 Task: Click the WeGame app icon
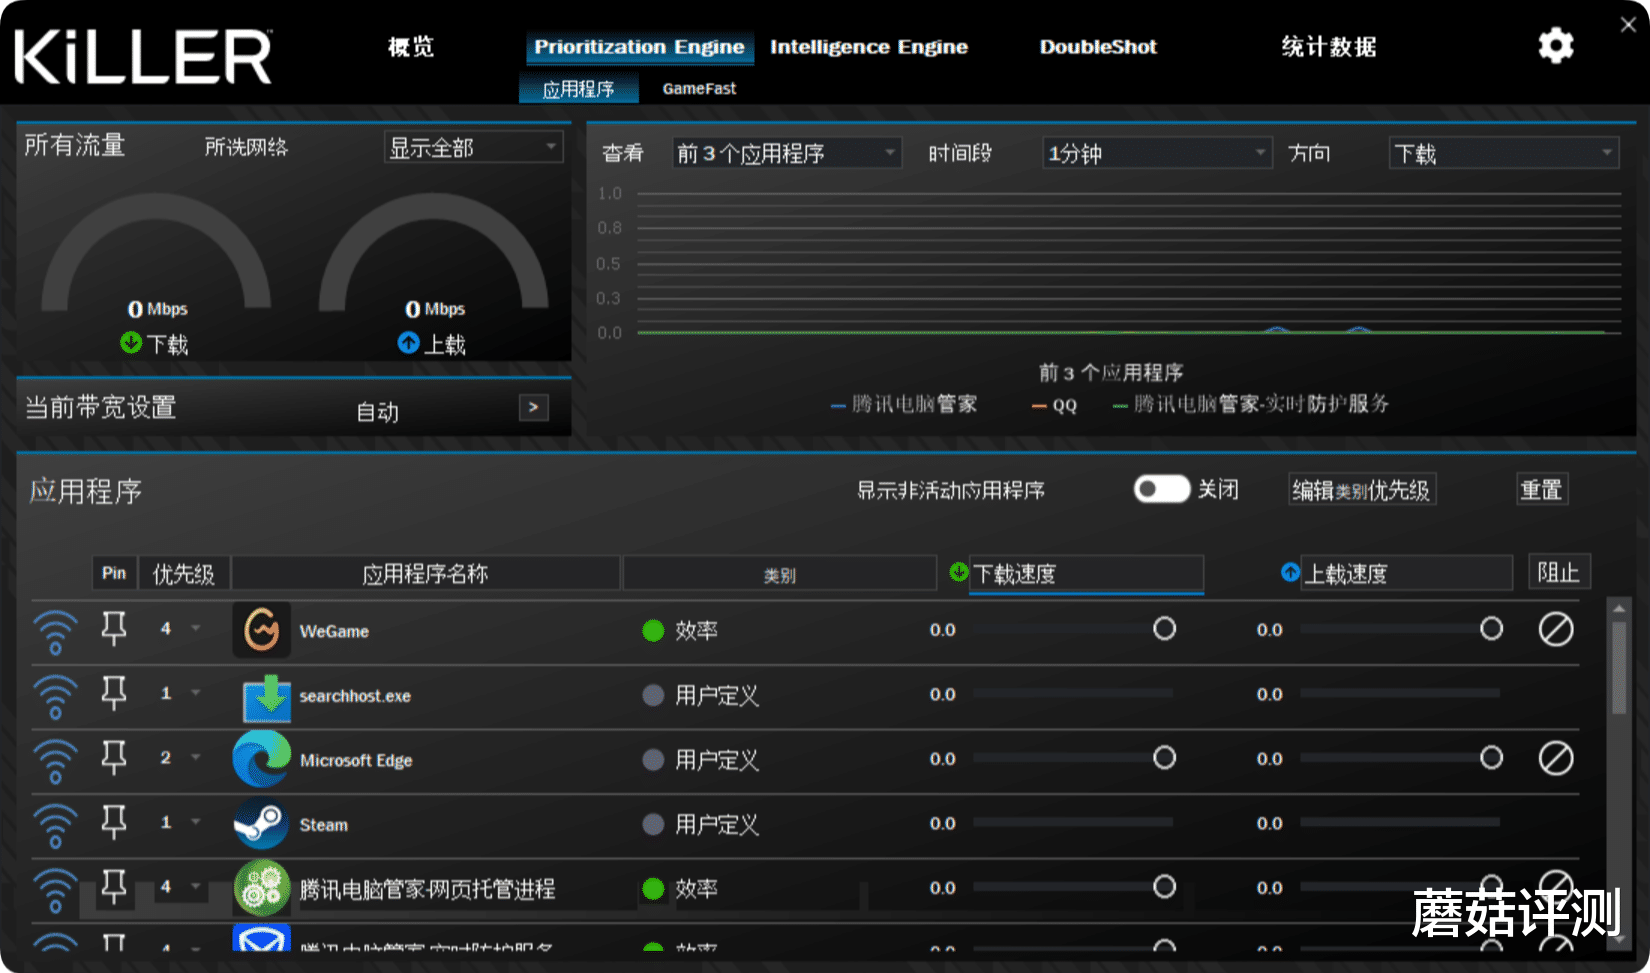pos(262,630)
